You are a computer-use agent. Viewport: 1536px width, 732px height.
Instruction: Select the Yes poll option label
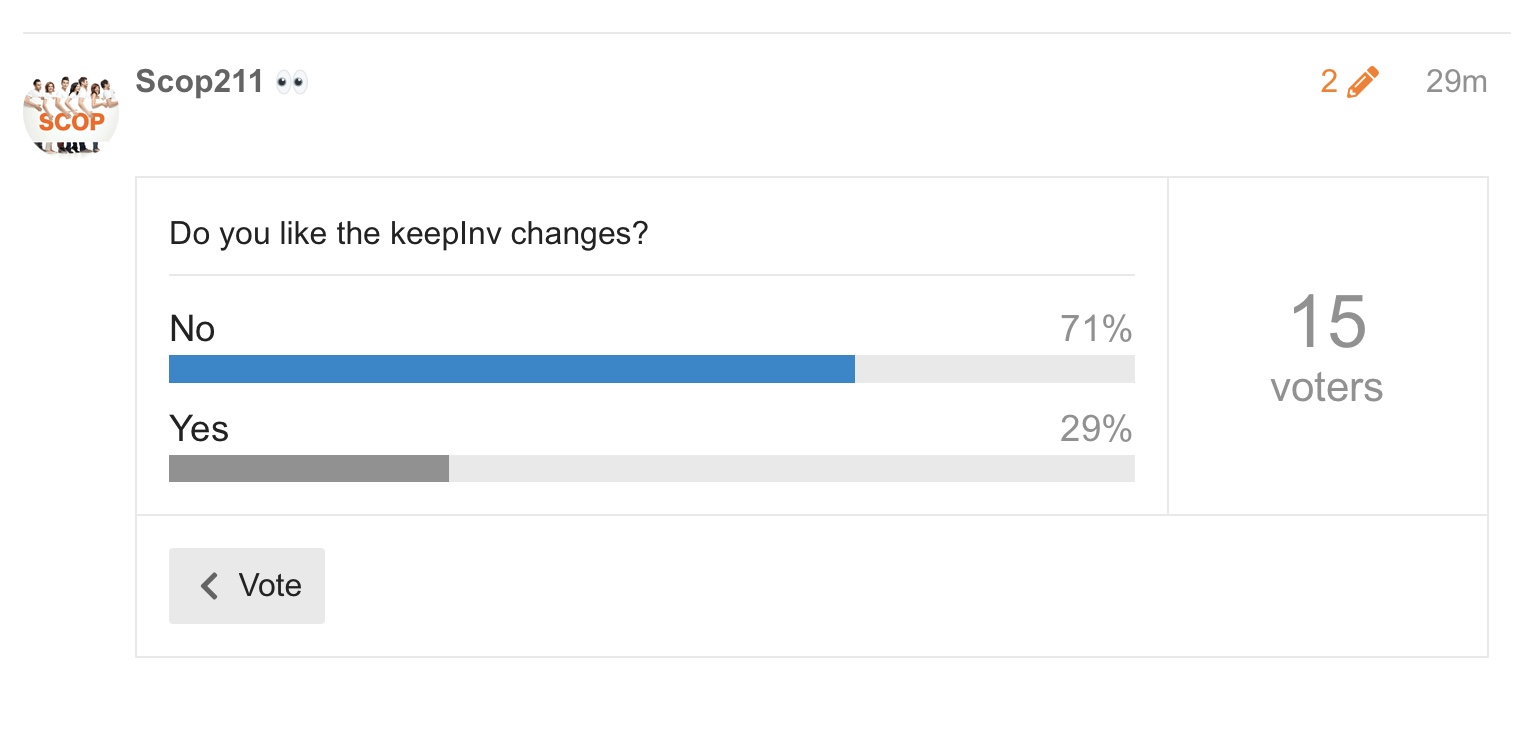[x=199, y=428]
